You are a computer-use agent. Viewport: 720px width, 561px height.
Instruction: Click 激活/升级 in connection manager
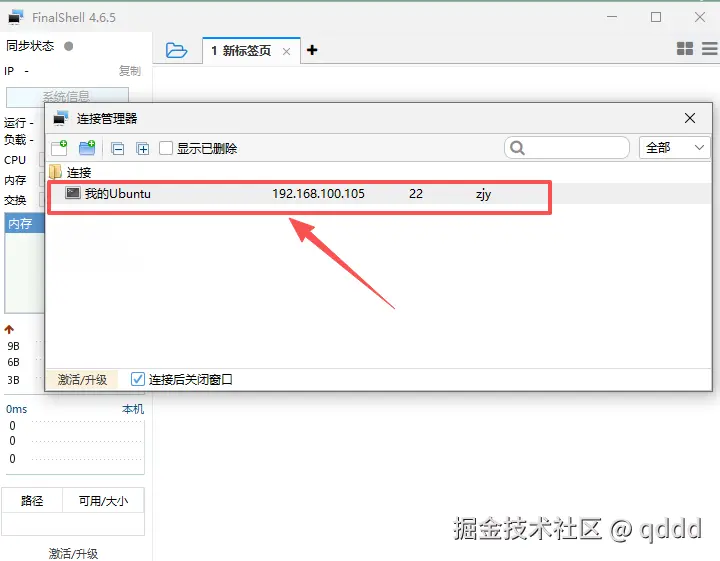pos(82,380)
